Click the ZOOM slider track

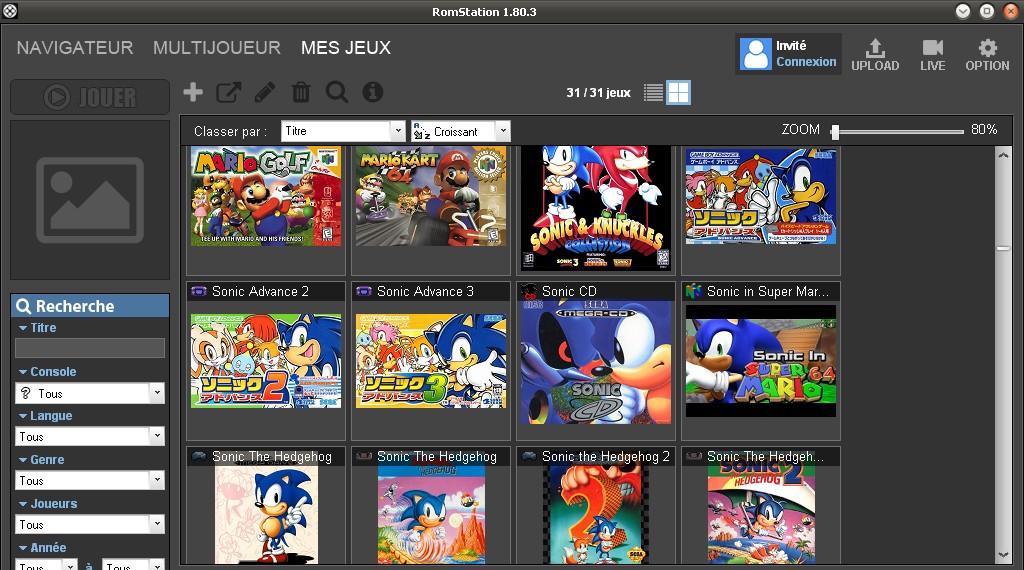tap(899, 132)
